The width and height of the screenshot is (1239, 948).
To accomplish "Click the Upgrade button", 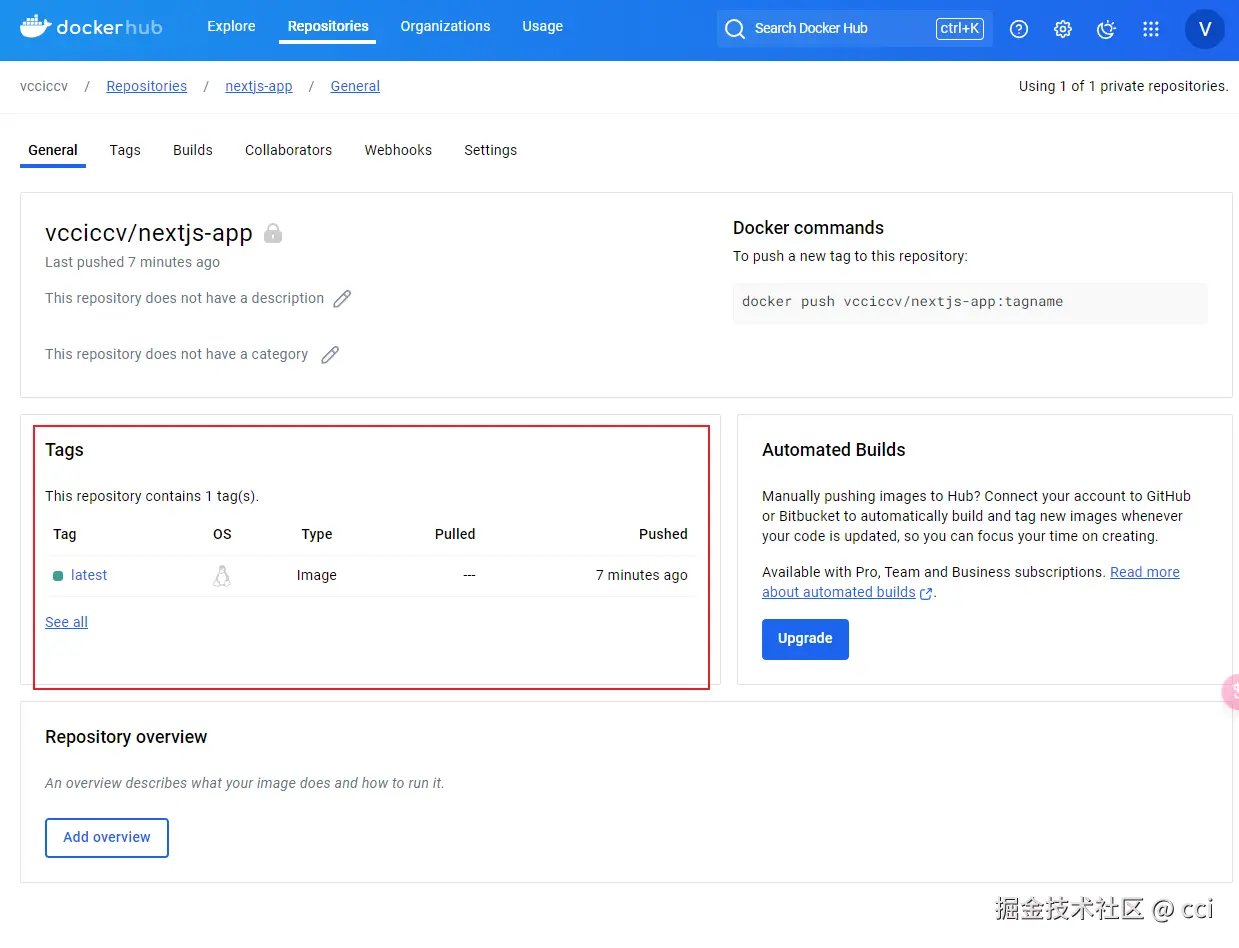I will pyautogui.click(x=805, y=639).
